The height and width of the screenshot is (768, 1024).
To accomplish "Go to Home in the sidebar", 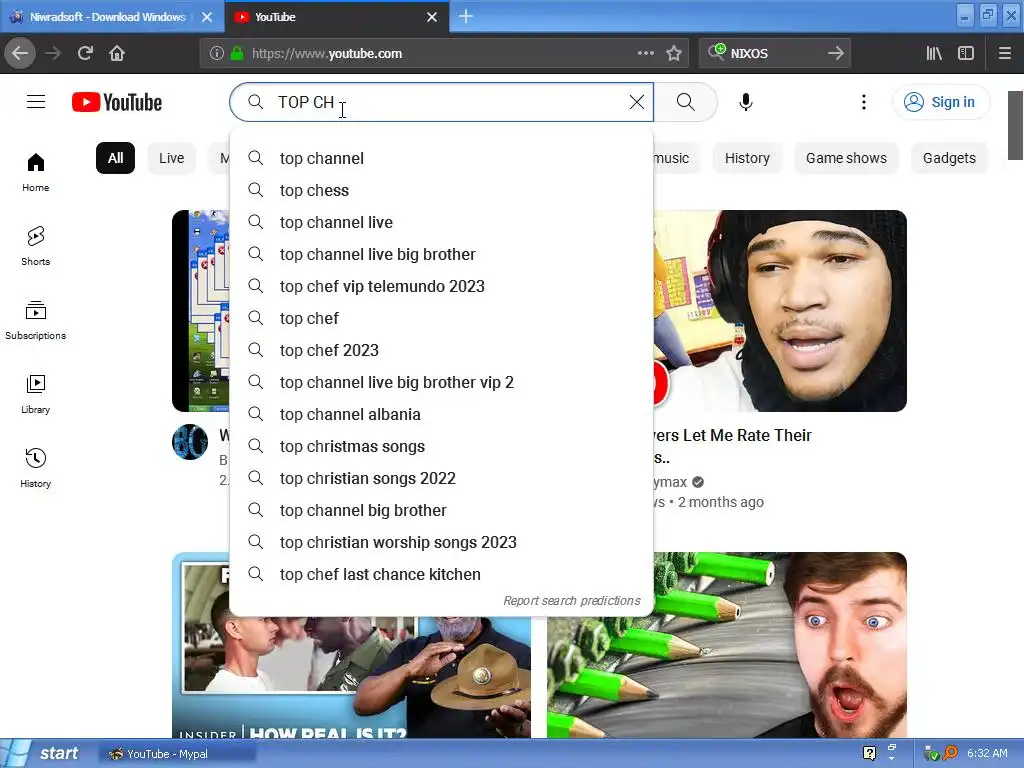I will coord(36,172).
